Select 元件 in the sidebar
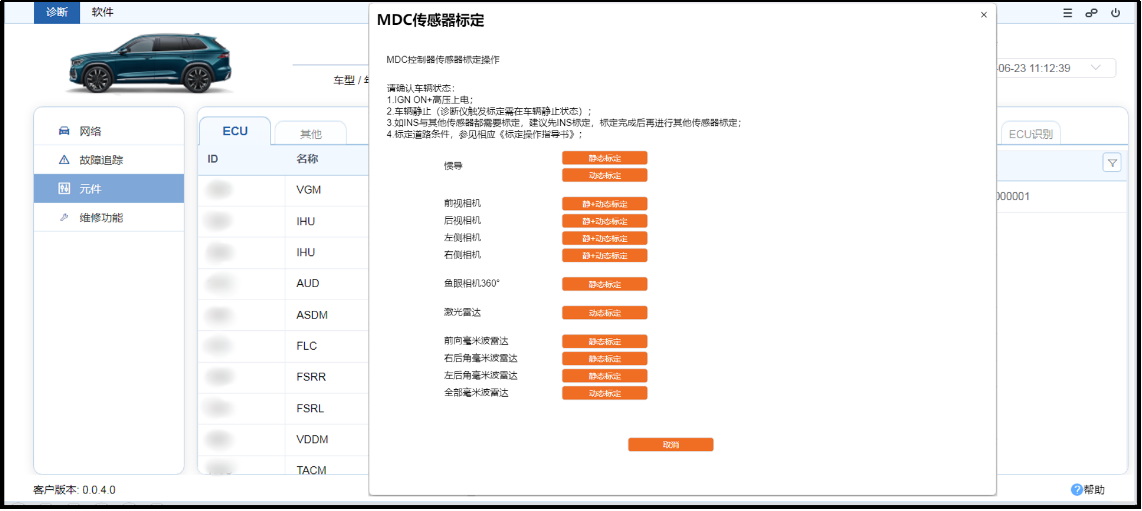This screenshot has height=511, width=1142. coord(109,189)
